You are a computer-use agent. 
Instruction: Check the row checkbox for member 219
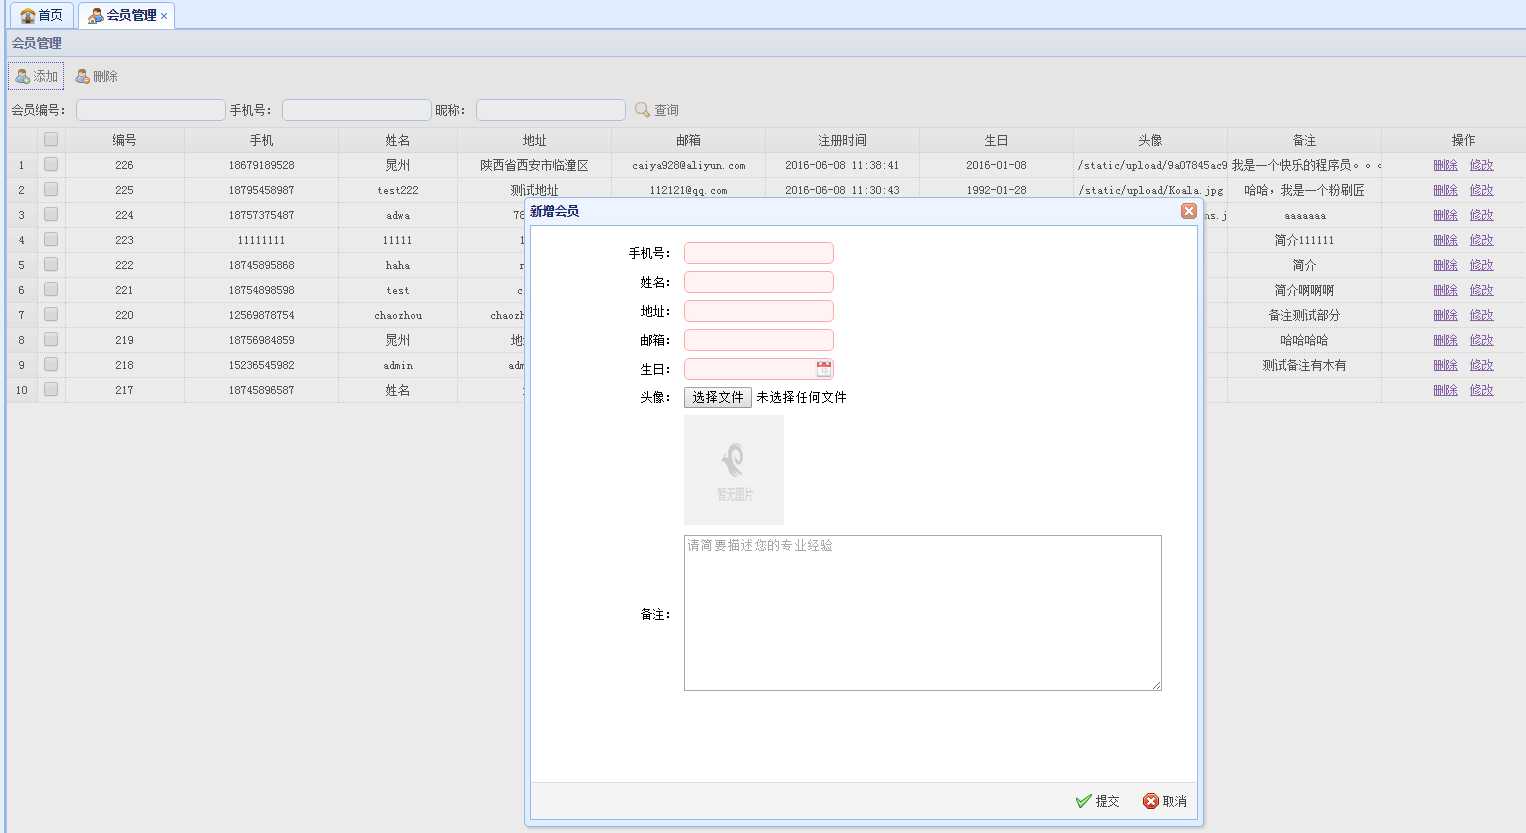51,339
